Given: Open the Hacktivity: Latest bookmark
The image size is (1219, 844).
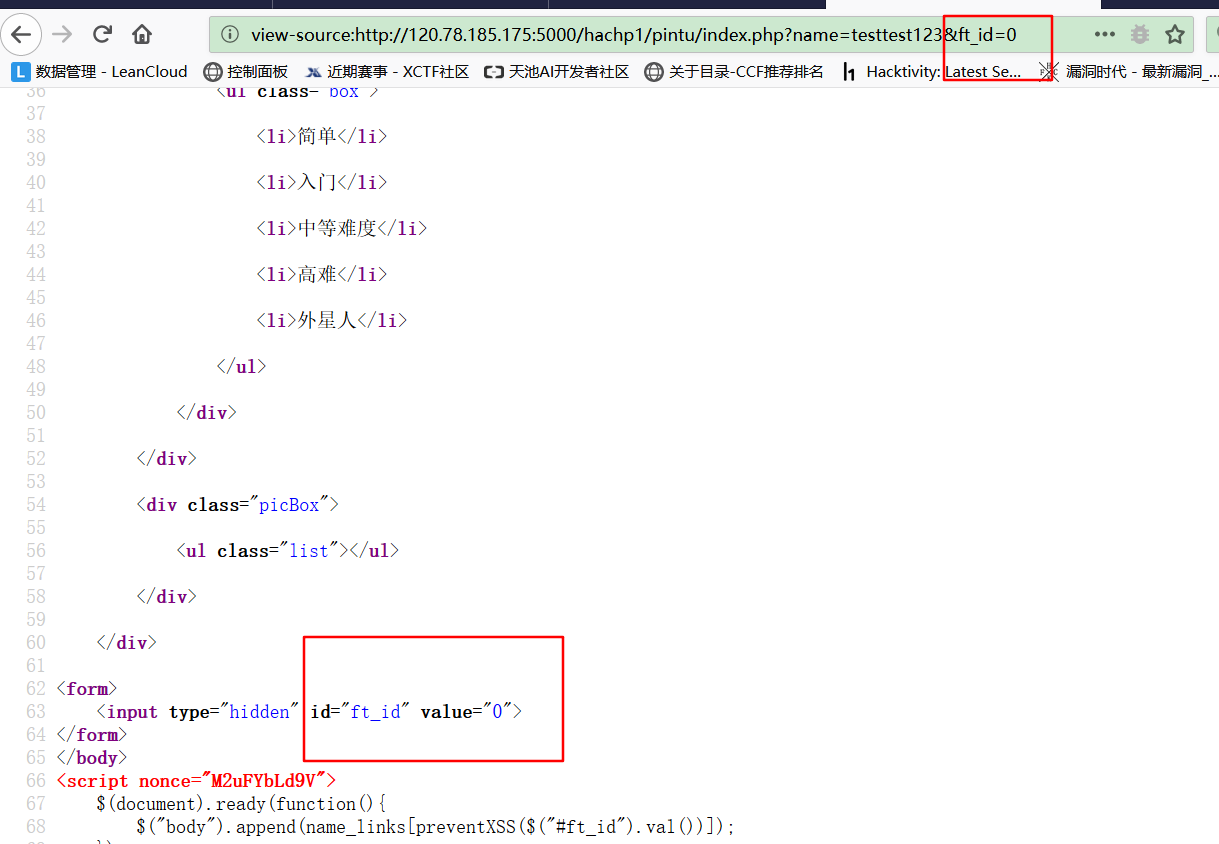Looking at the screenshot, I should click(942, 72).
